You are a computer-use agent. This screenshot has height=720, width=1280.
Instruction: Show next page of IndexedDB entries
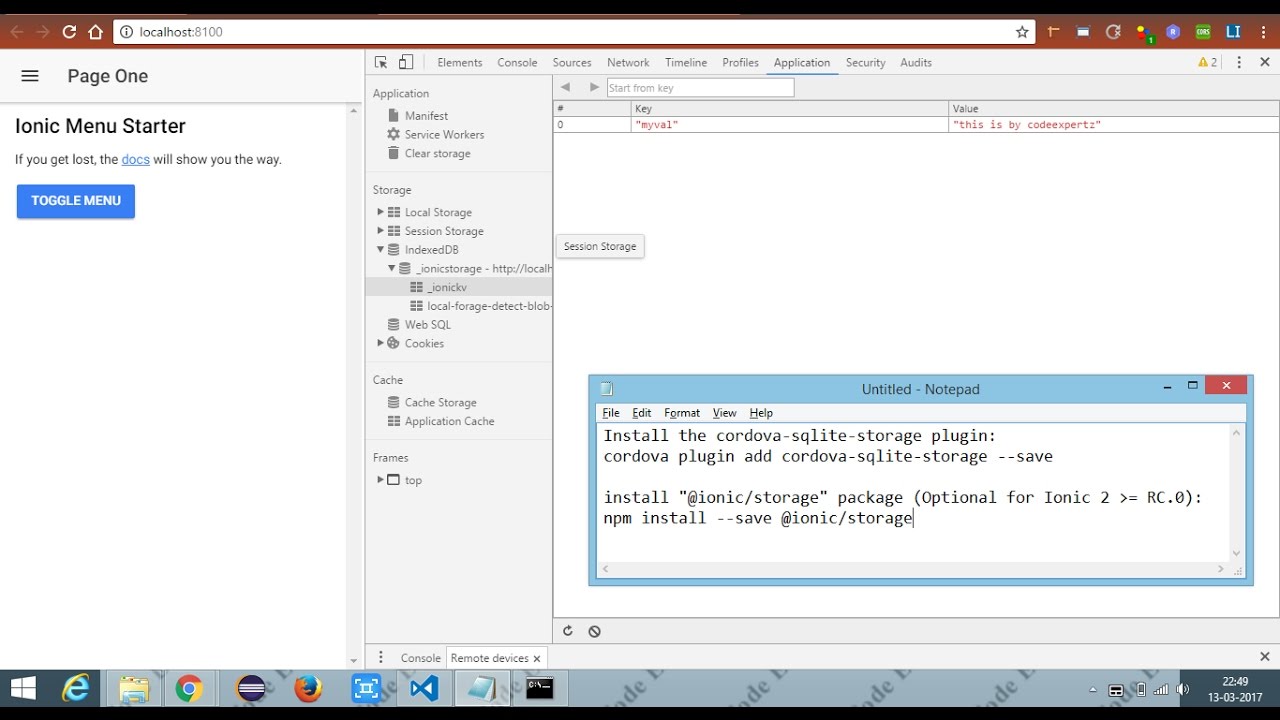point(594,88)
